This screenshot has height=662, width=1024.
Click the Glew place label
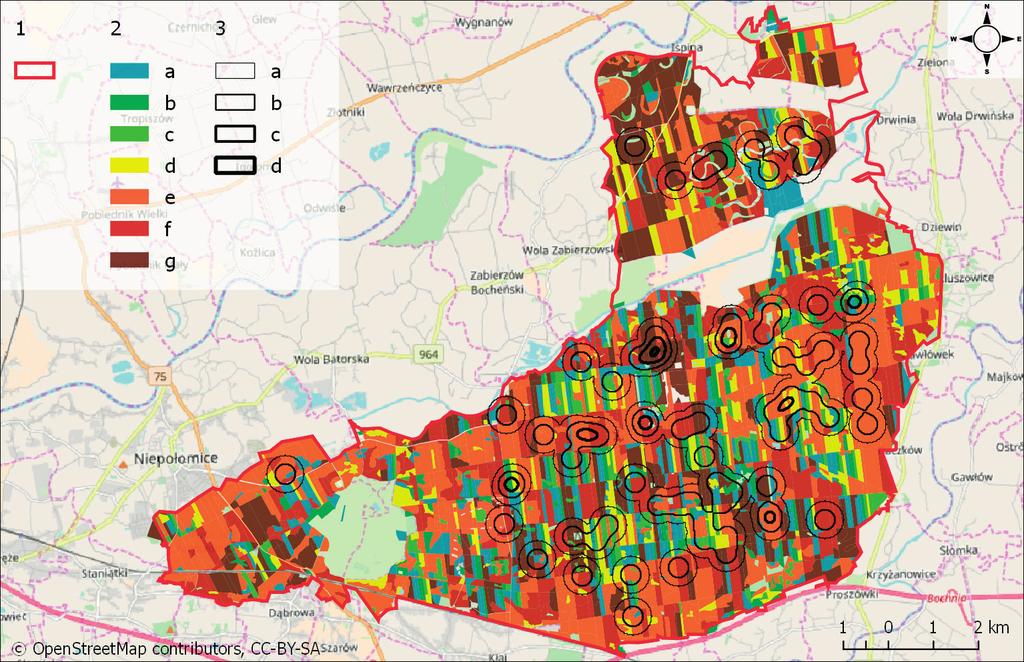(x=264, y=20)
